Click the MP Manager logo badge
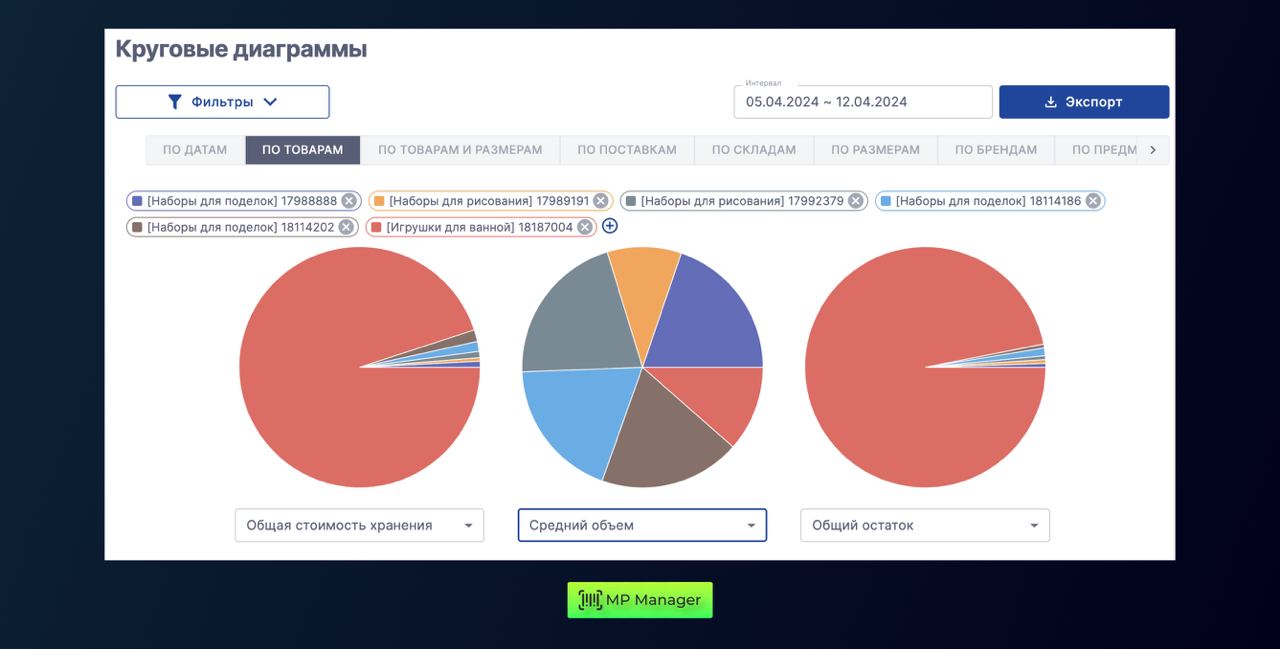The height and width of the screenshot is (649, 1280). tap(640, 600)
